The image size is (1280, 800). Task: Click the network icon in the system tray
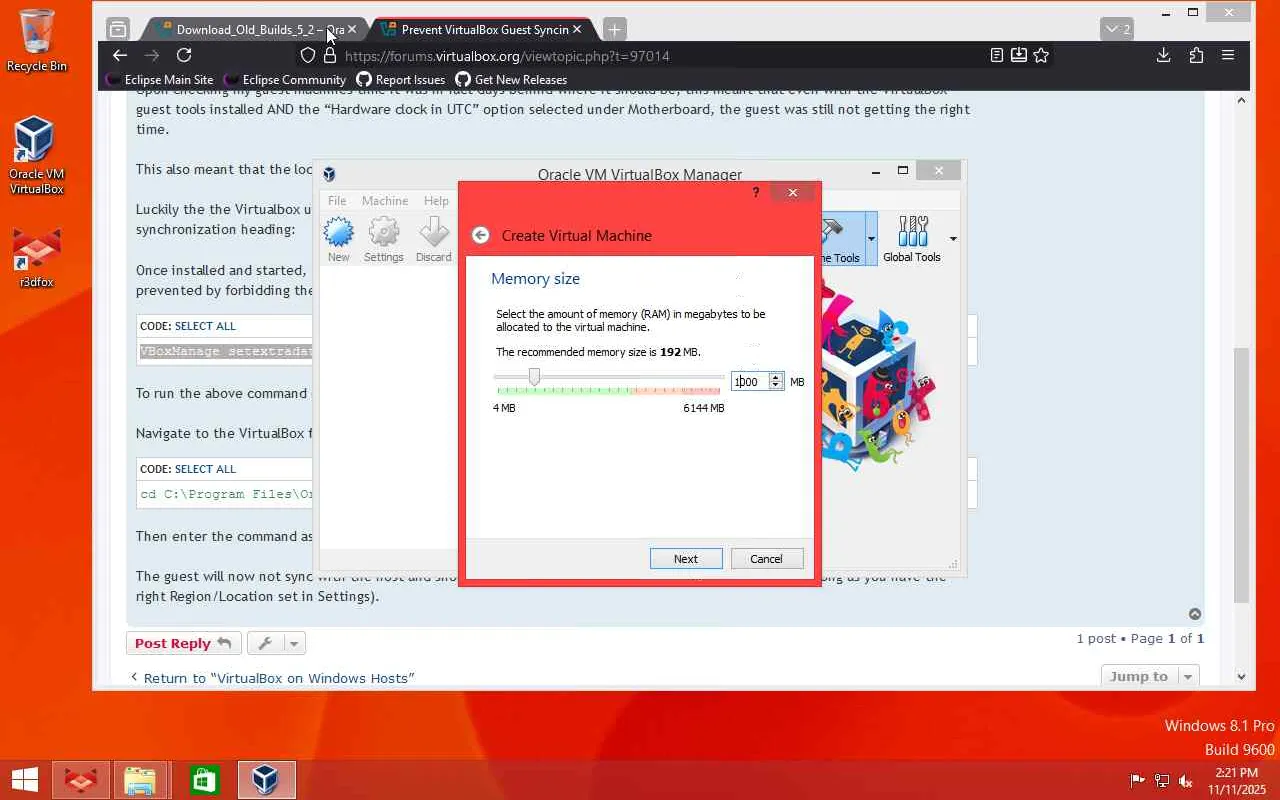click(1162, 781)
